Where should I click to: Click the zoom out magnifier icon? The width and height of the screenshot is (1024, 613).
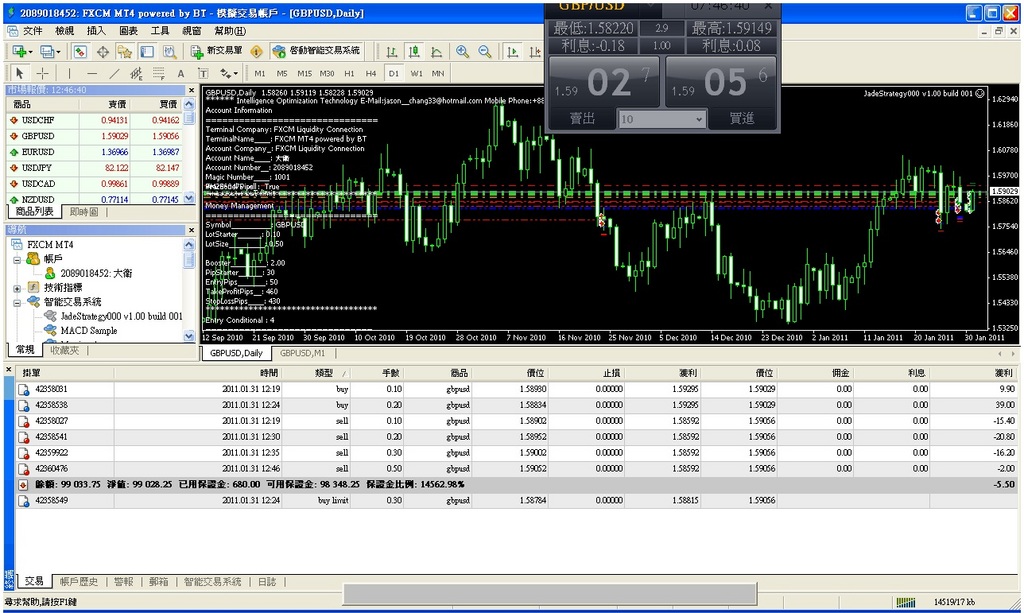[485, 52]
